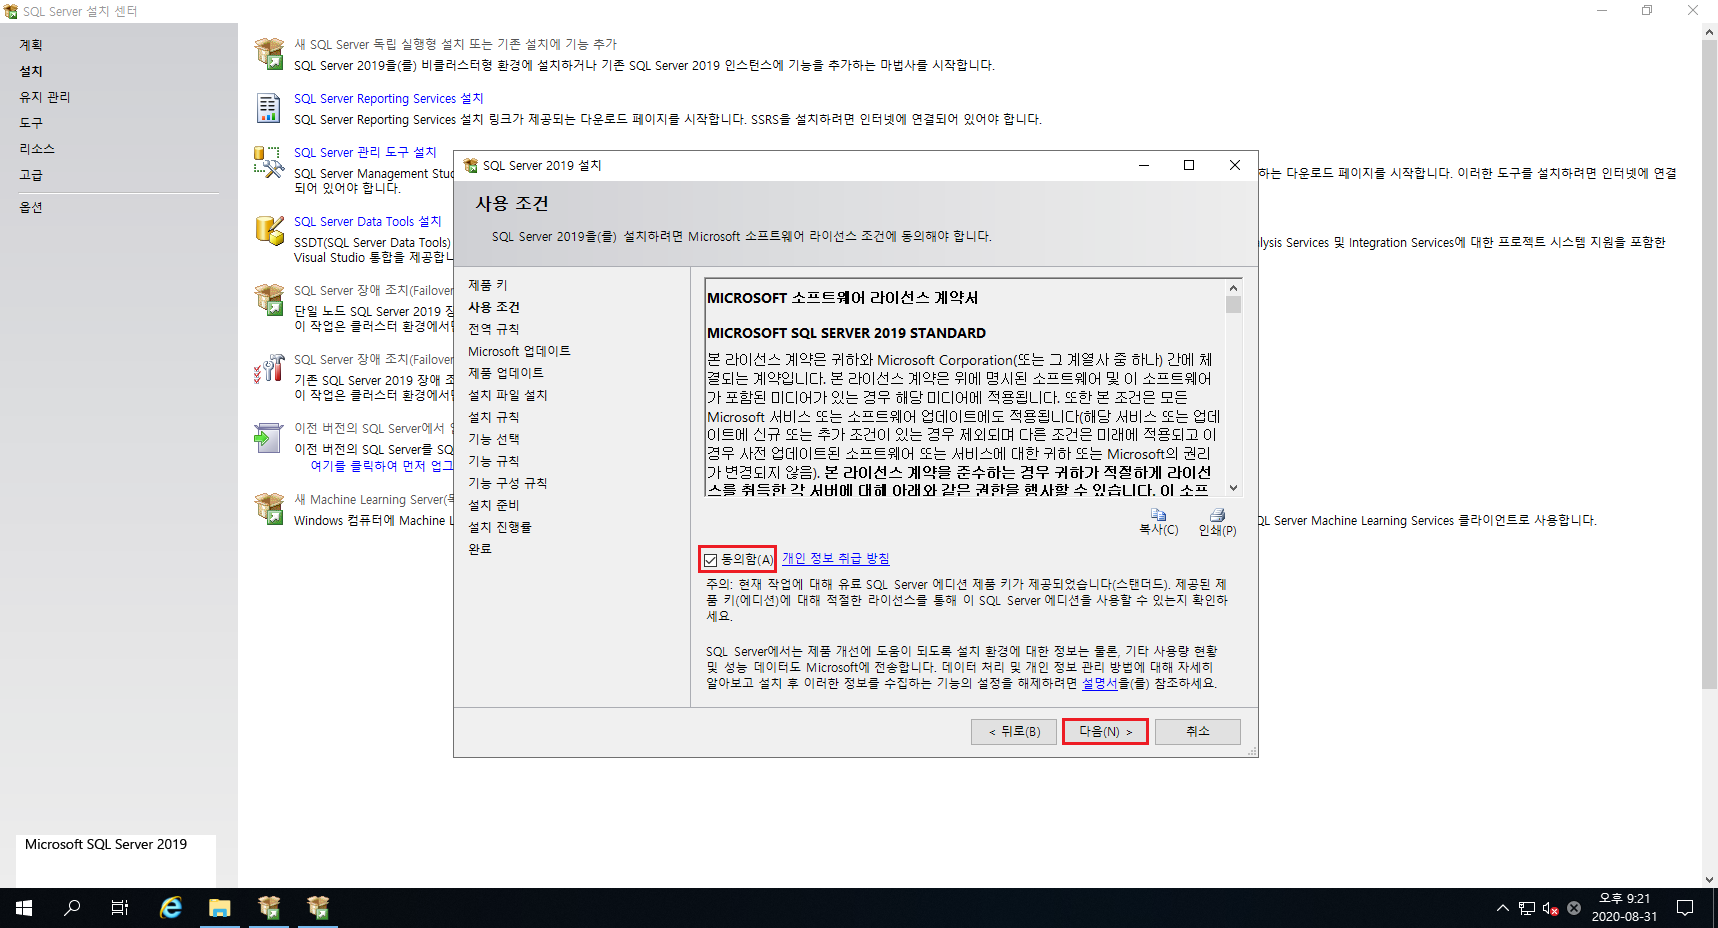Switch to the first SQL Server setup taskbar icon
Screen dimensions: 1718x928
click(269, 908)
